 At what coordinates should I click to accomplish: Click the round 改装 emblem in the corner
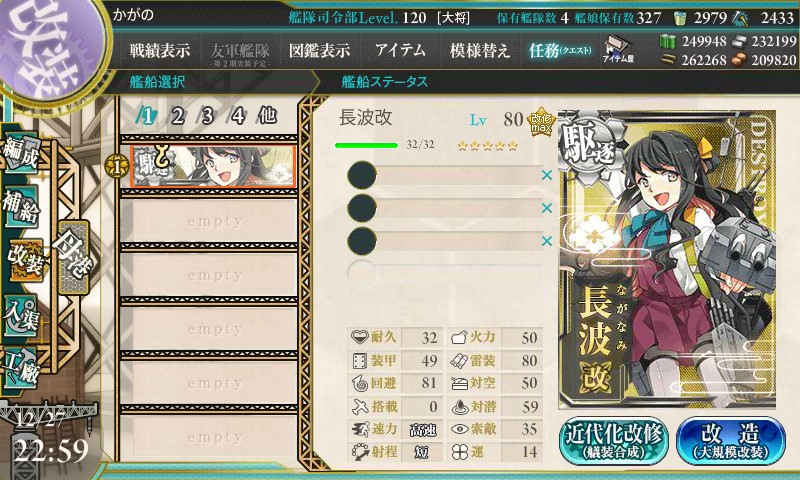point(50,47)
